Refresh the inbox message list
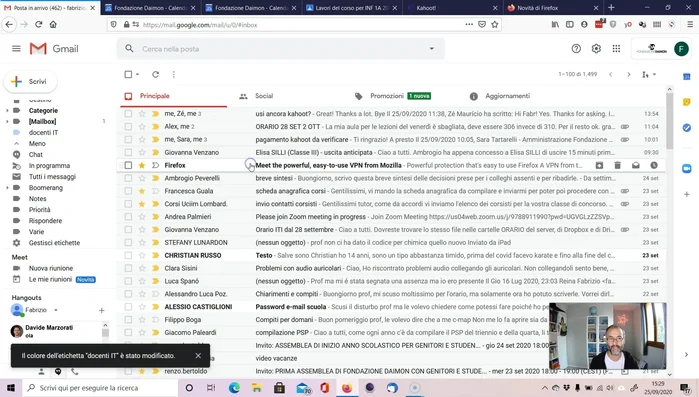 pos(155,74)
